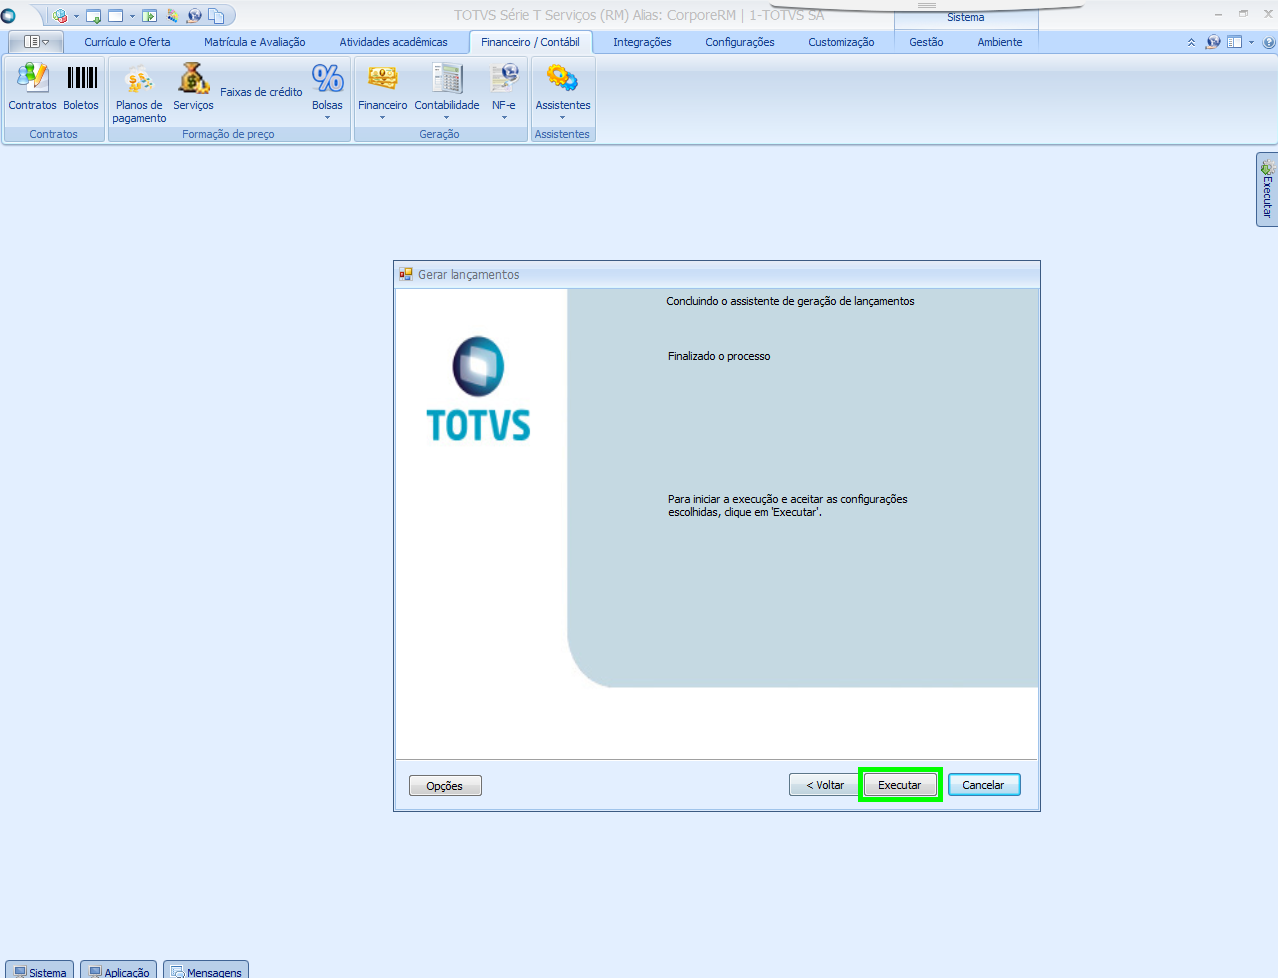Click the TOTVS application orb icon
The width and height of the screenshot is (1278, 978).
(9, 16)
